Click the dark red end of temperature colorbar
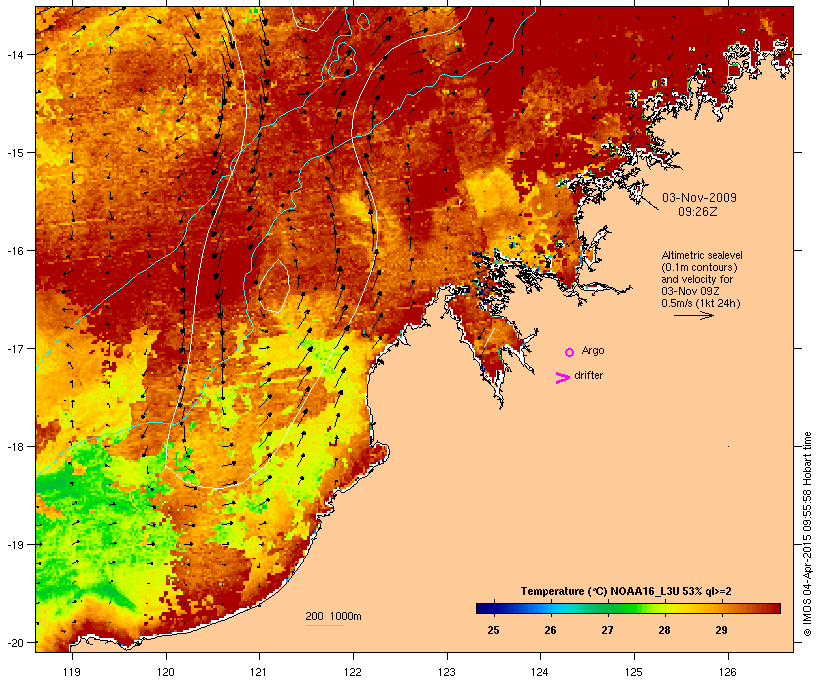 tap(774, 608)
